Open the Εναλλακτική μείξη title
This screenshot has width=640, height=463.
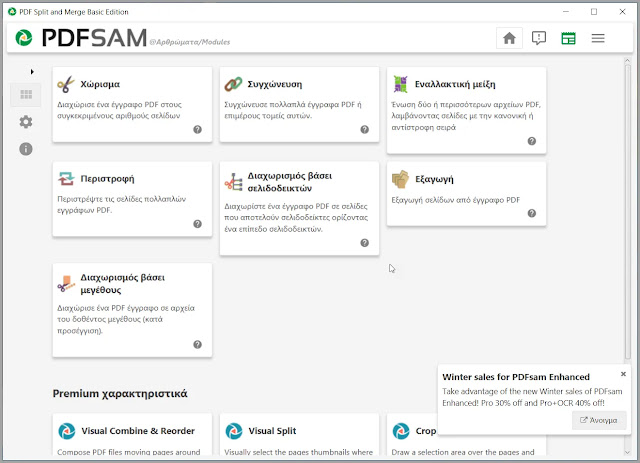(455, 84)
